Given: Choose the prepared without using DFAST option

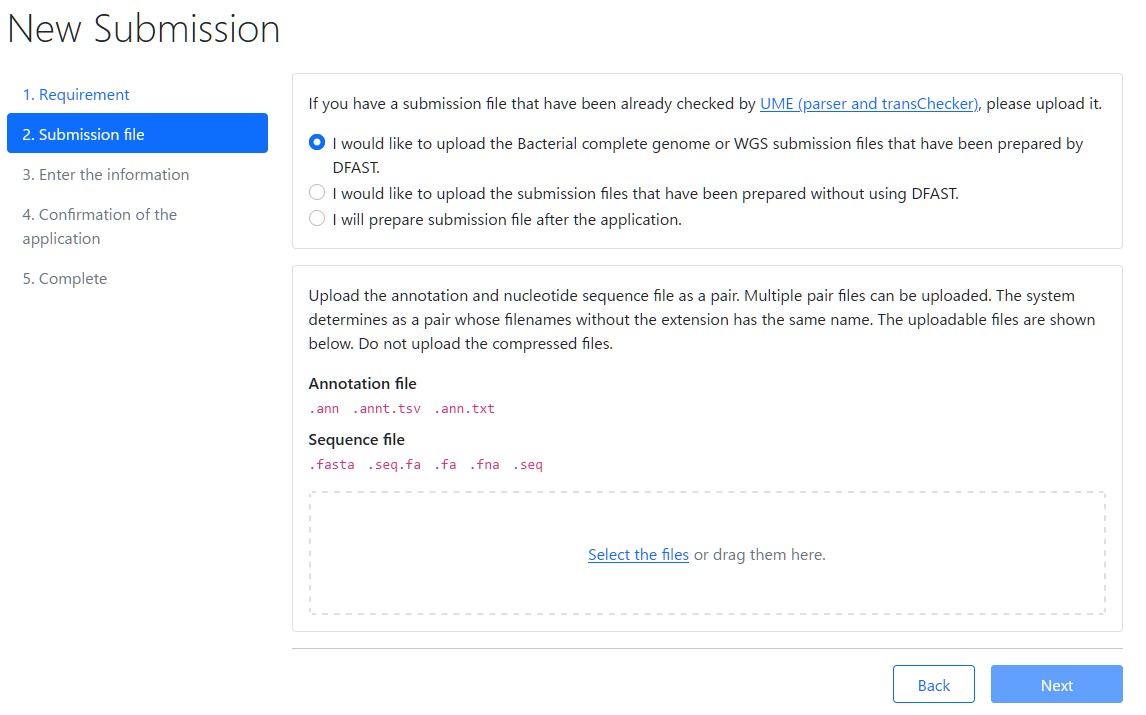Looking at the screenshot, I should click(317, 193).
